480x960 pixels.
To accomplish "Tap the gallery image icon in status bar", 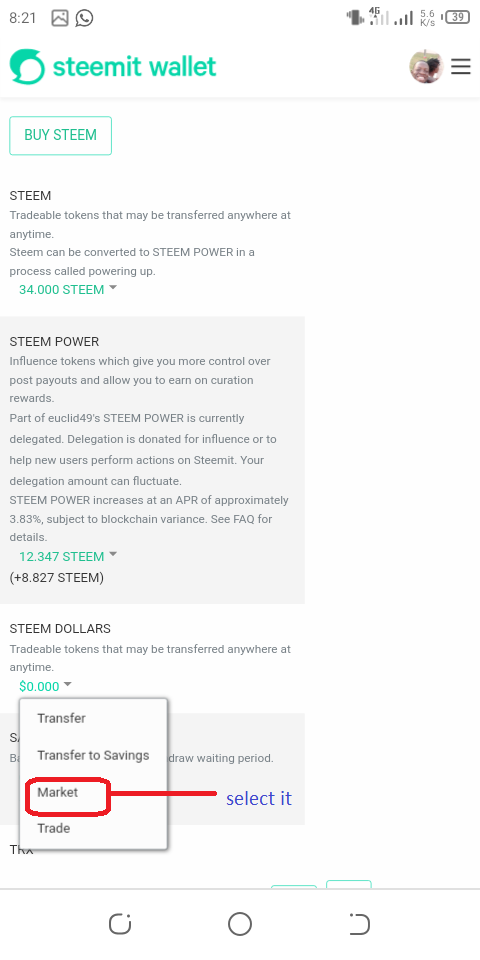I will click(59, 18).
